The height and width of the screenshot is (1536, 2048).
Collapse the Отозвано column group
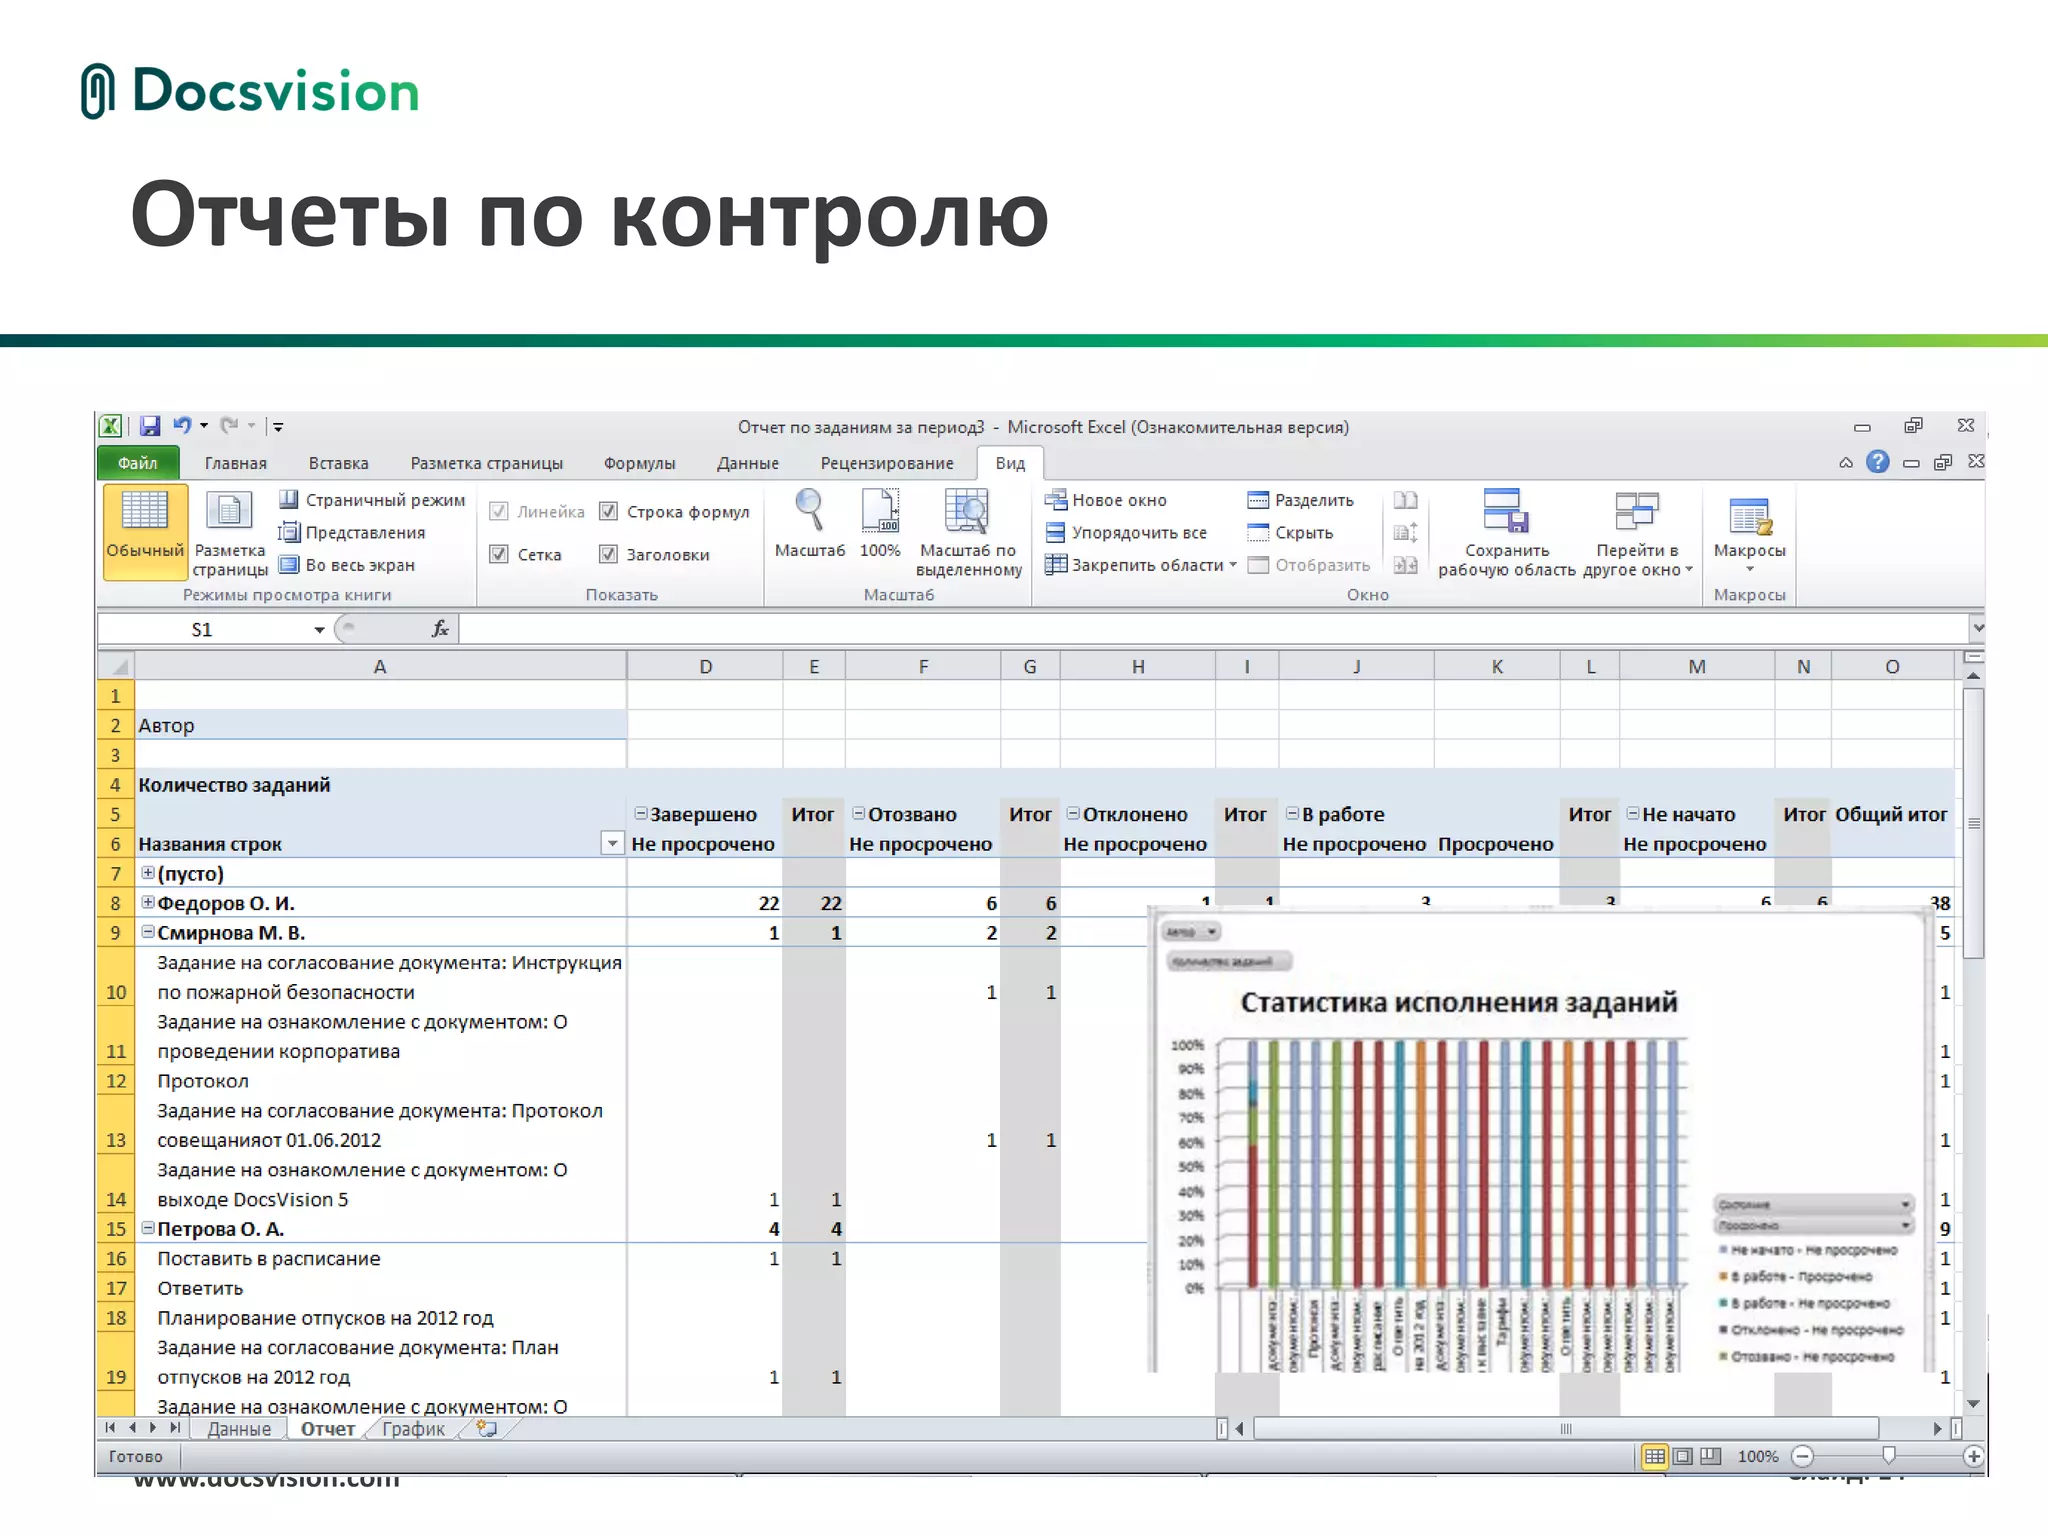point(859,813)
